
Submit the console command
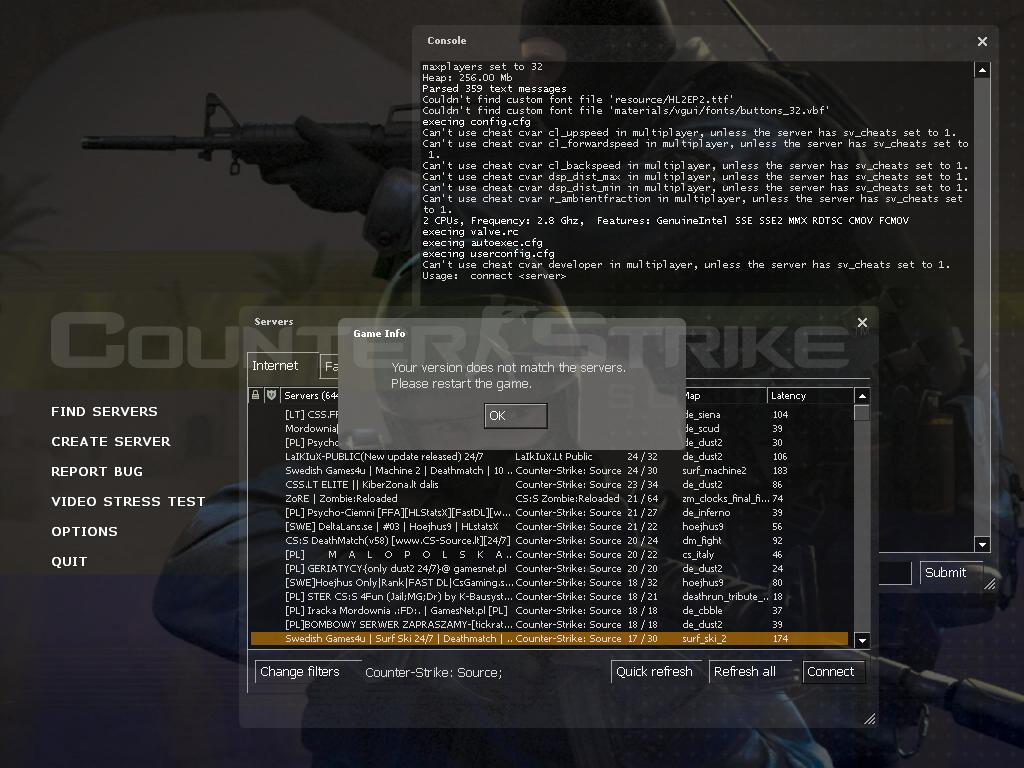[951, 573]
